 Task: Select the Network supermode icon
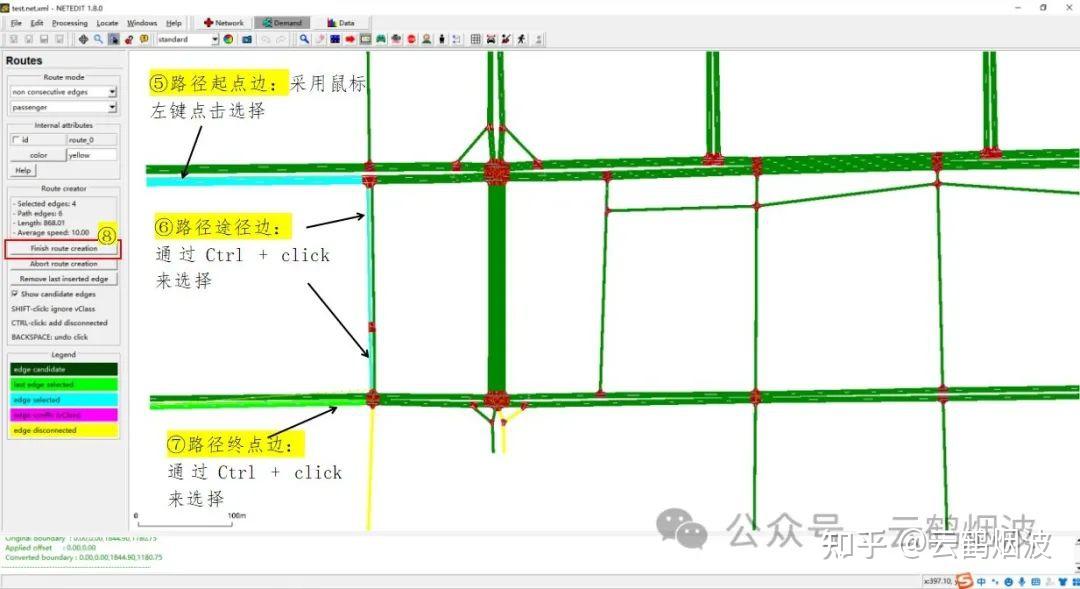[x=221, y=21]
